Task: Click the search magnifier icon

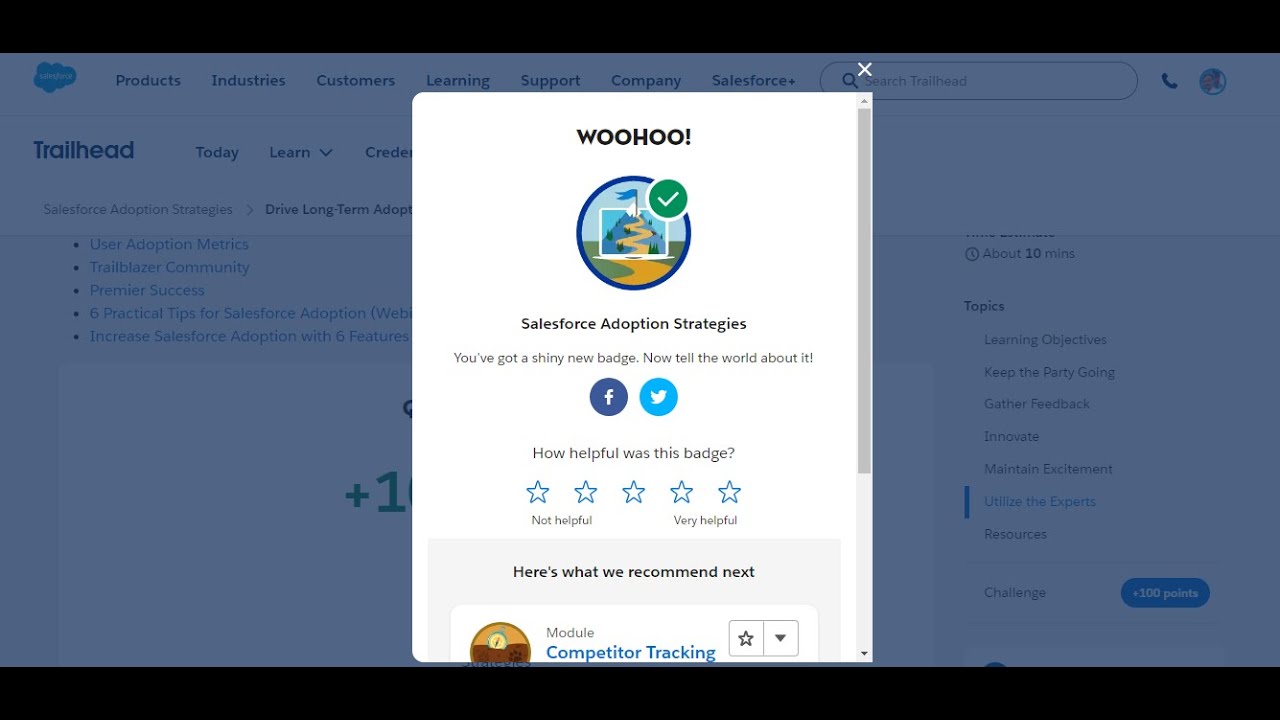Action: click(850, 80)
